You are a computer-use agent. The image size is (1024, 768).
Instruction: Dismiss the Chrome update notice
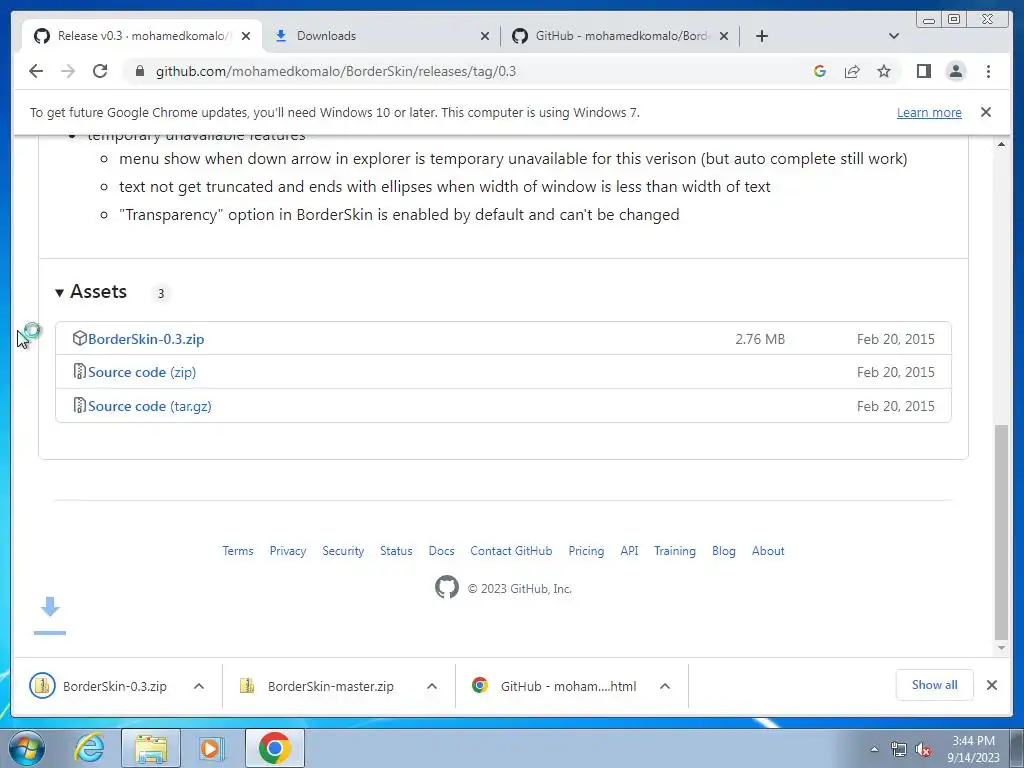[986, 112]
